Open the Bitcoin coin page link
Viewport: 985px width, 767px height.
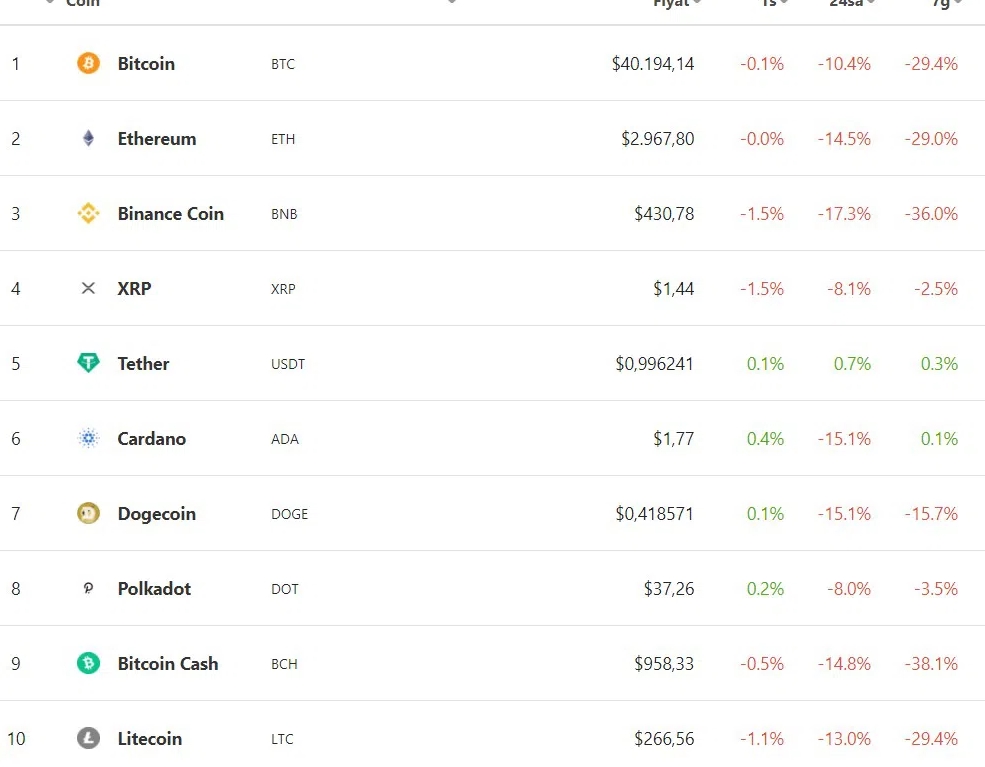tap(146, 64)
